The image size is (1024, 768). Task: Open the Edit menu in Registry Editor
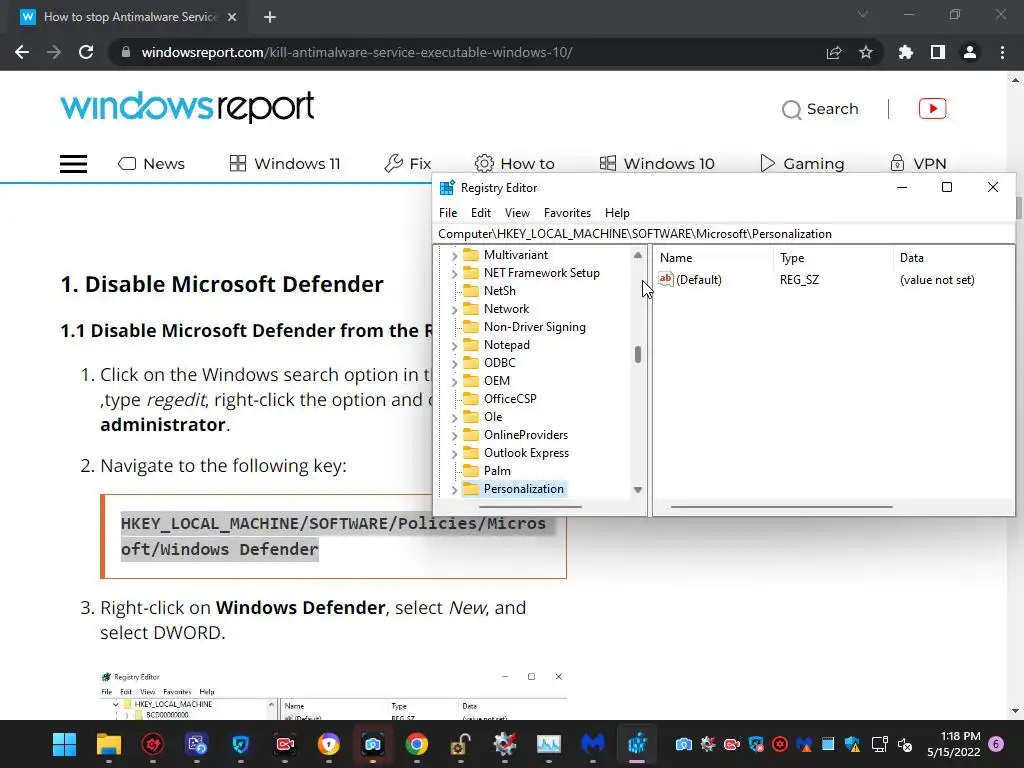point(481,213)
